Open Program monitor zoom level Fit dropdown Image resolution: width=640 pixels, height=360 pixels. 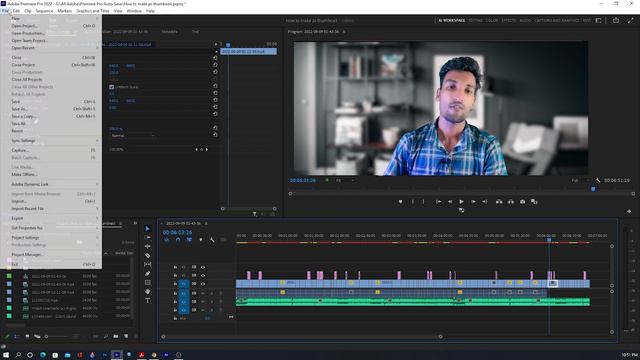pyautogui.click(x=345, y=180)
